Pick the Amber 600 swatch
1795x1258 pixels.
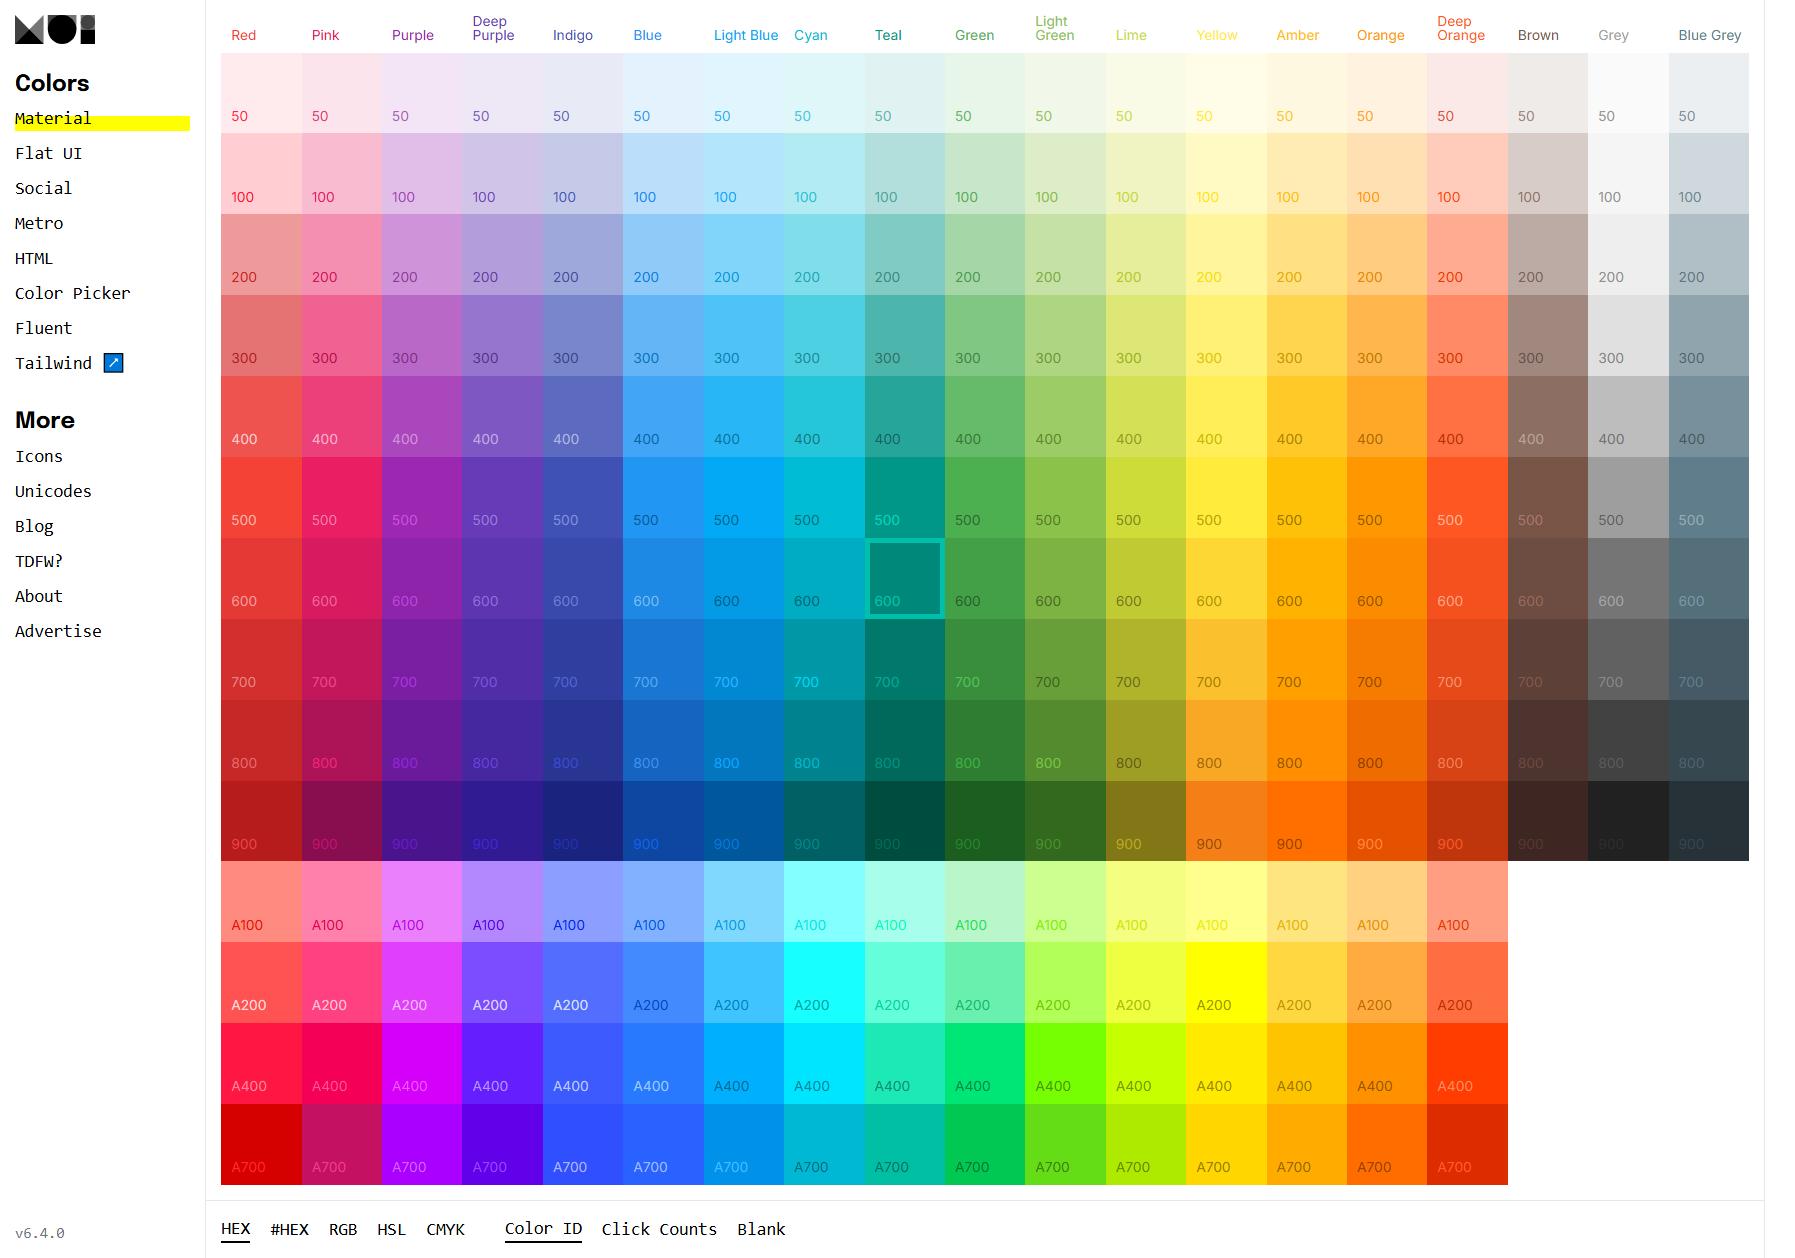[x=1306, y=579]
